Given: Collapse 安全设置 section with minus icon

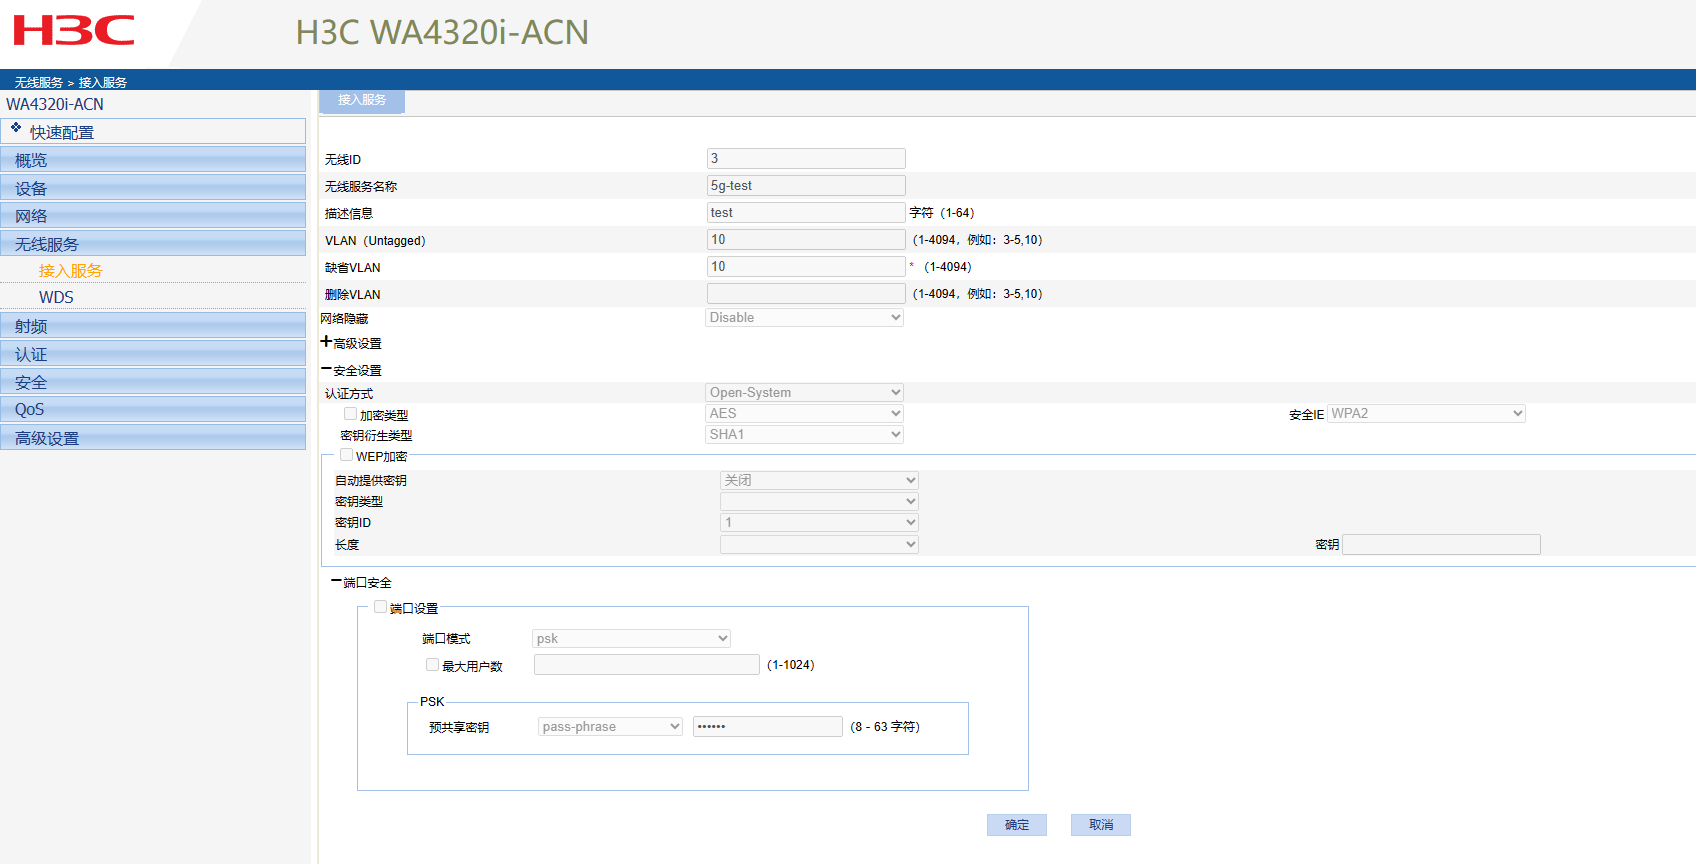Looking at the screenshot, I should tap(326, 369).
